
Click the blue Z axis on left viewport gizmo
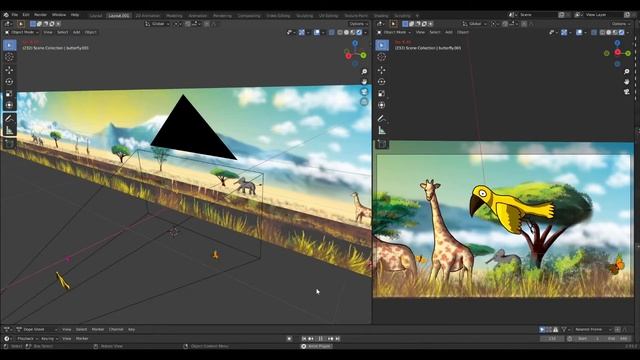click(x=355, y=43)
